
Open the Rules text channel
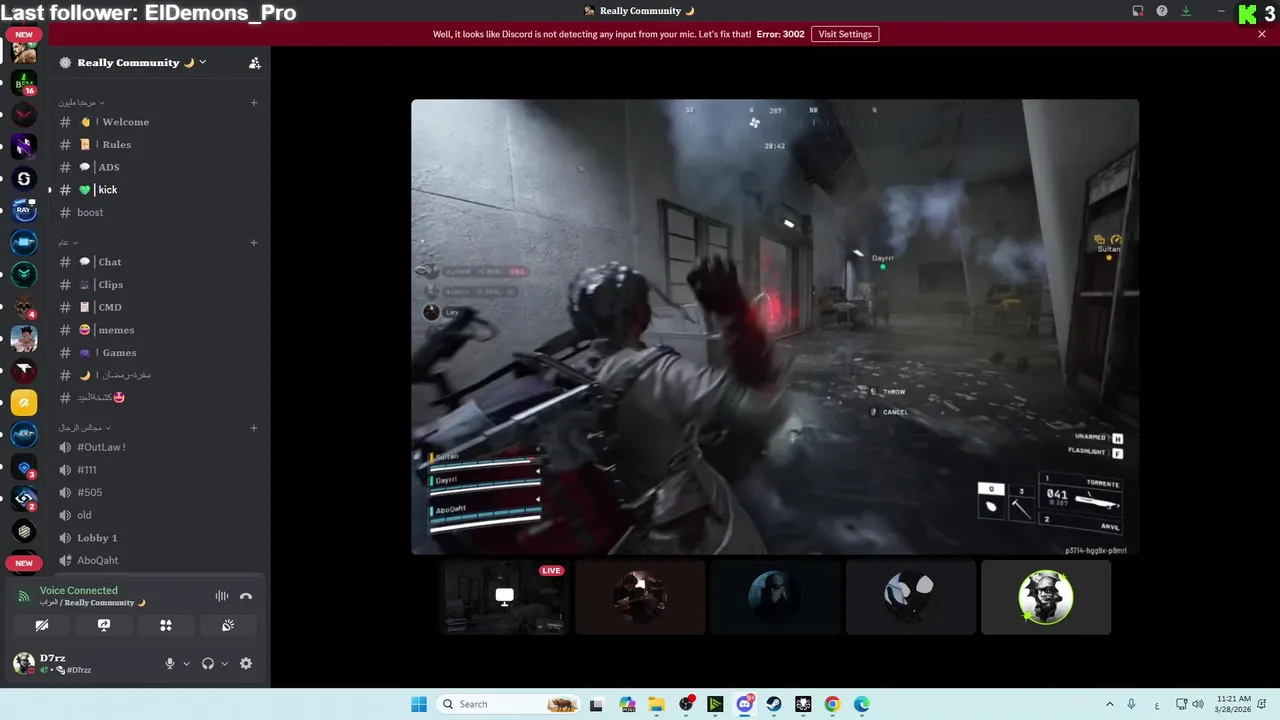click(158, 145)
